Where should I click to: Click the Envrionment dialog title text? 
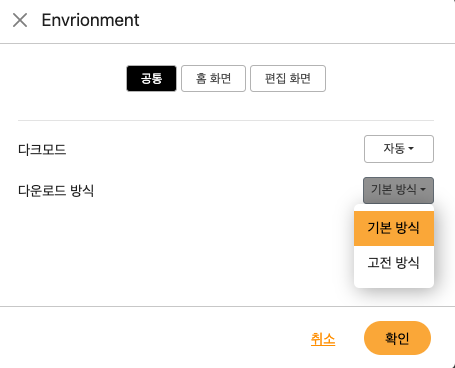tap(90, 20)
